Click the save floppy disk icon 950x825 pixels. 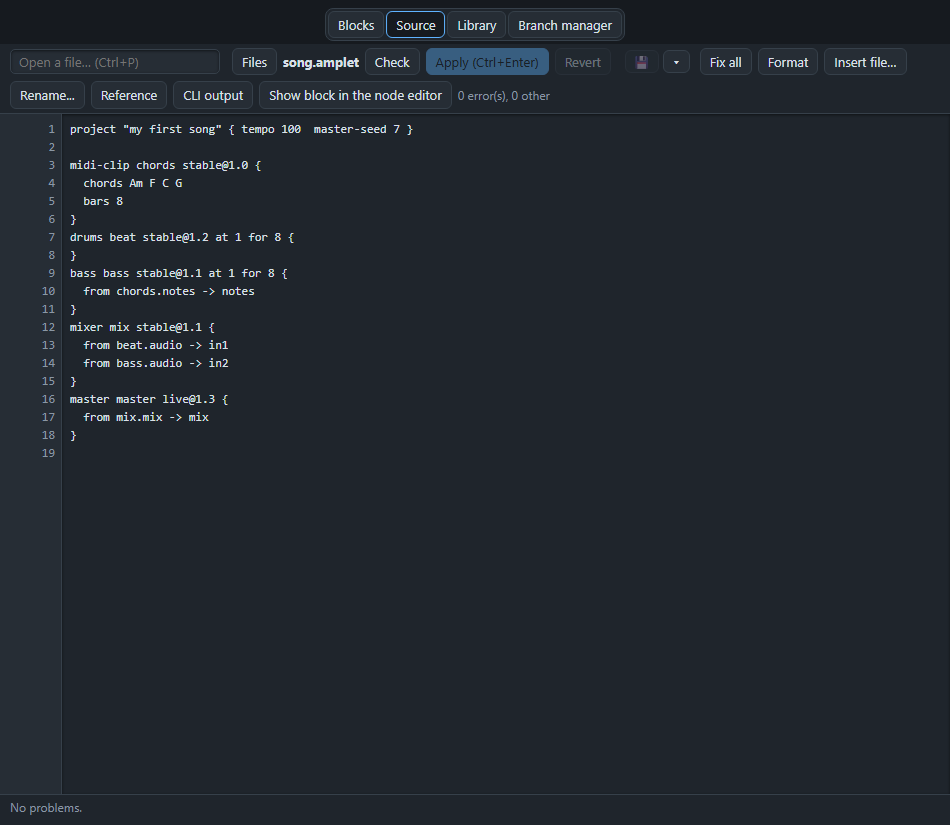pos(642,62)
